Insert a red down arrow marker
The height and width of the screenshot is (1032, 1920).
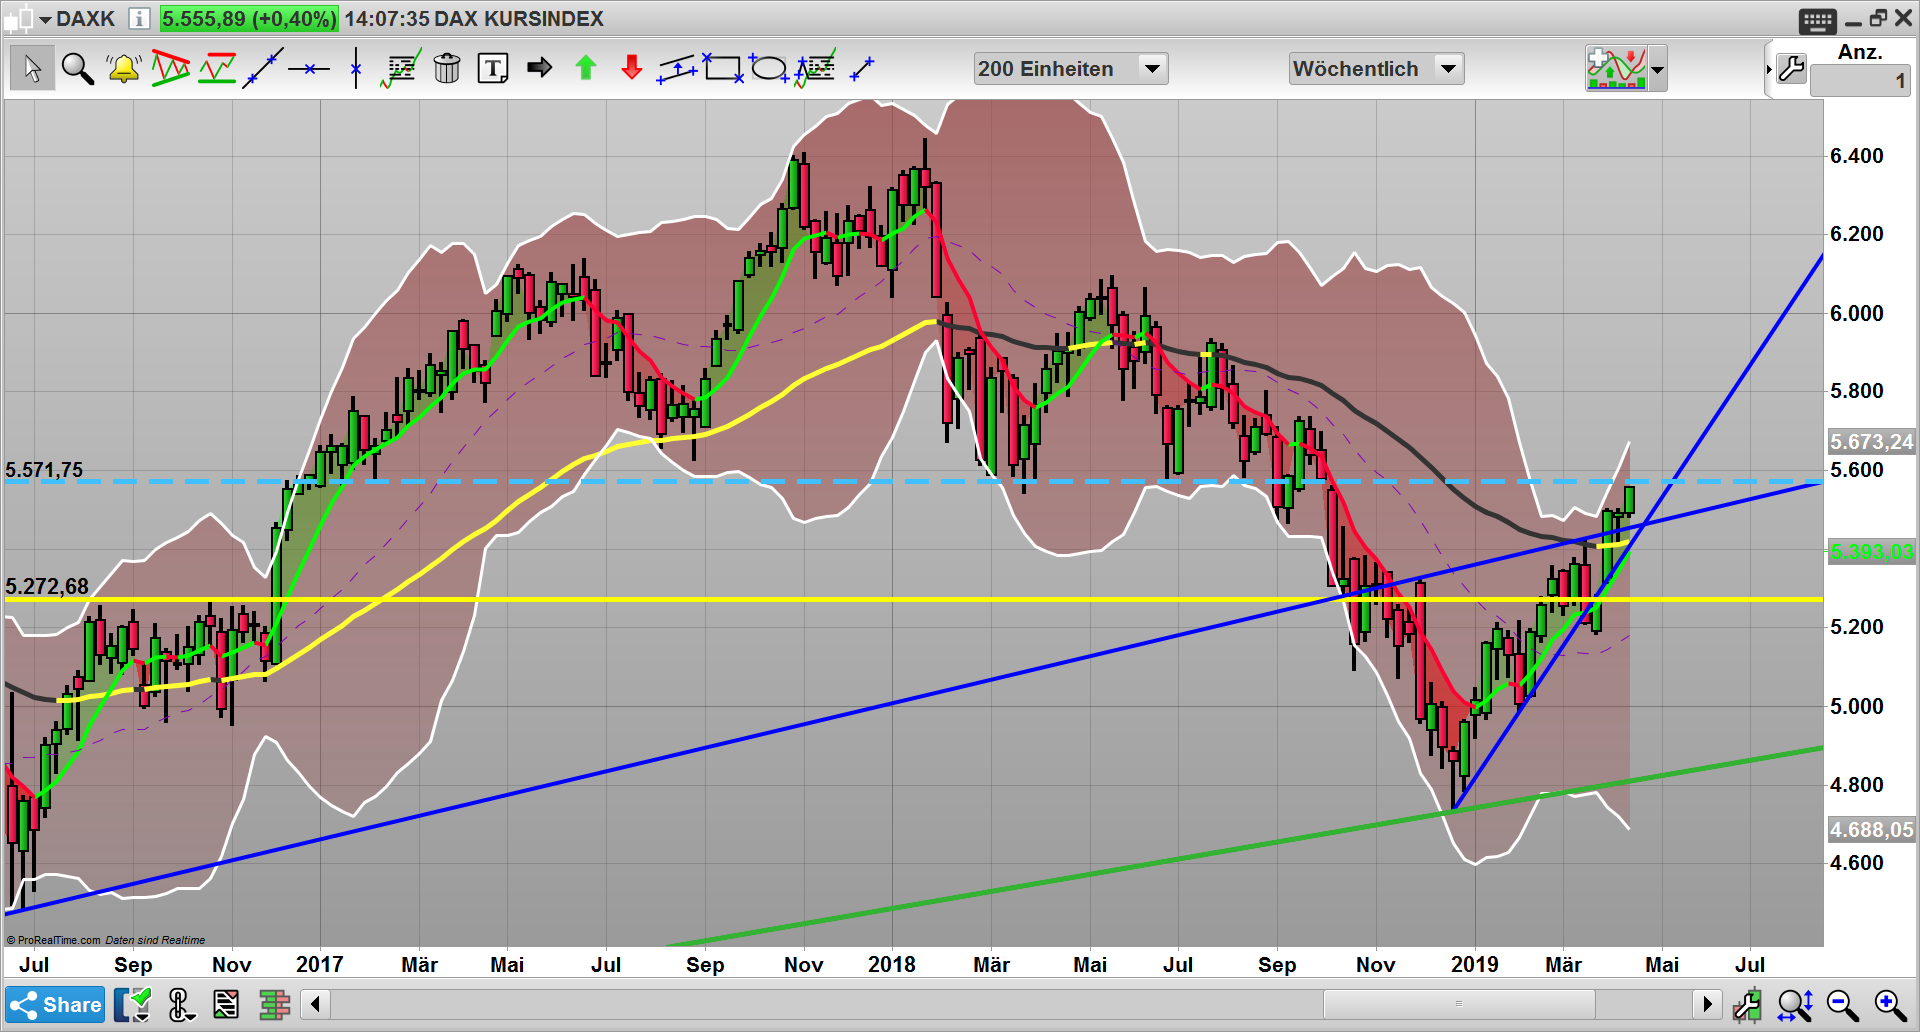click(x=632, y=68)
